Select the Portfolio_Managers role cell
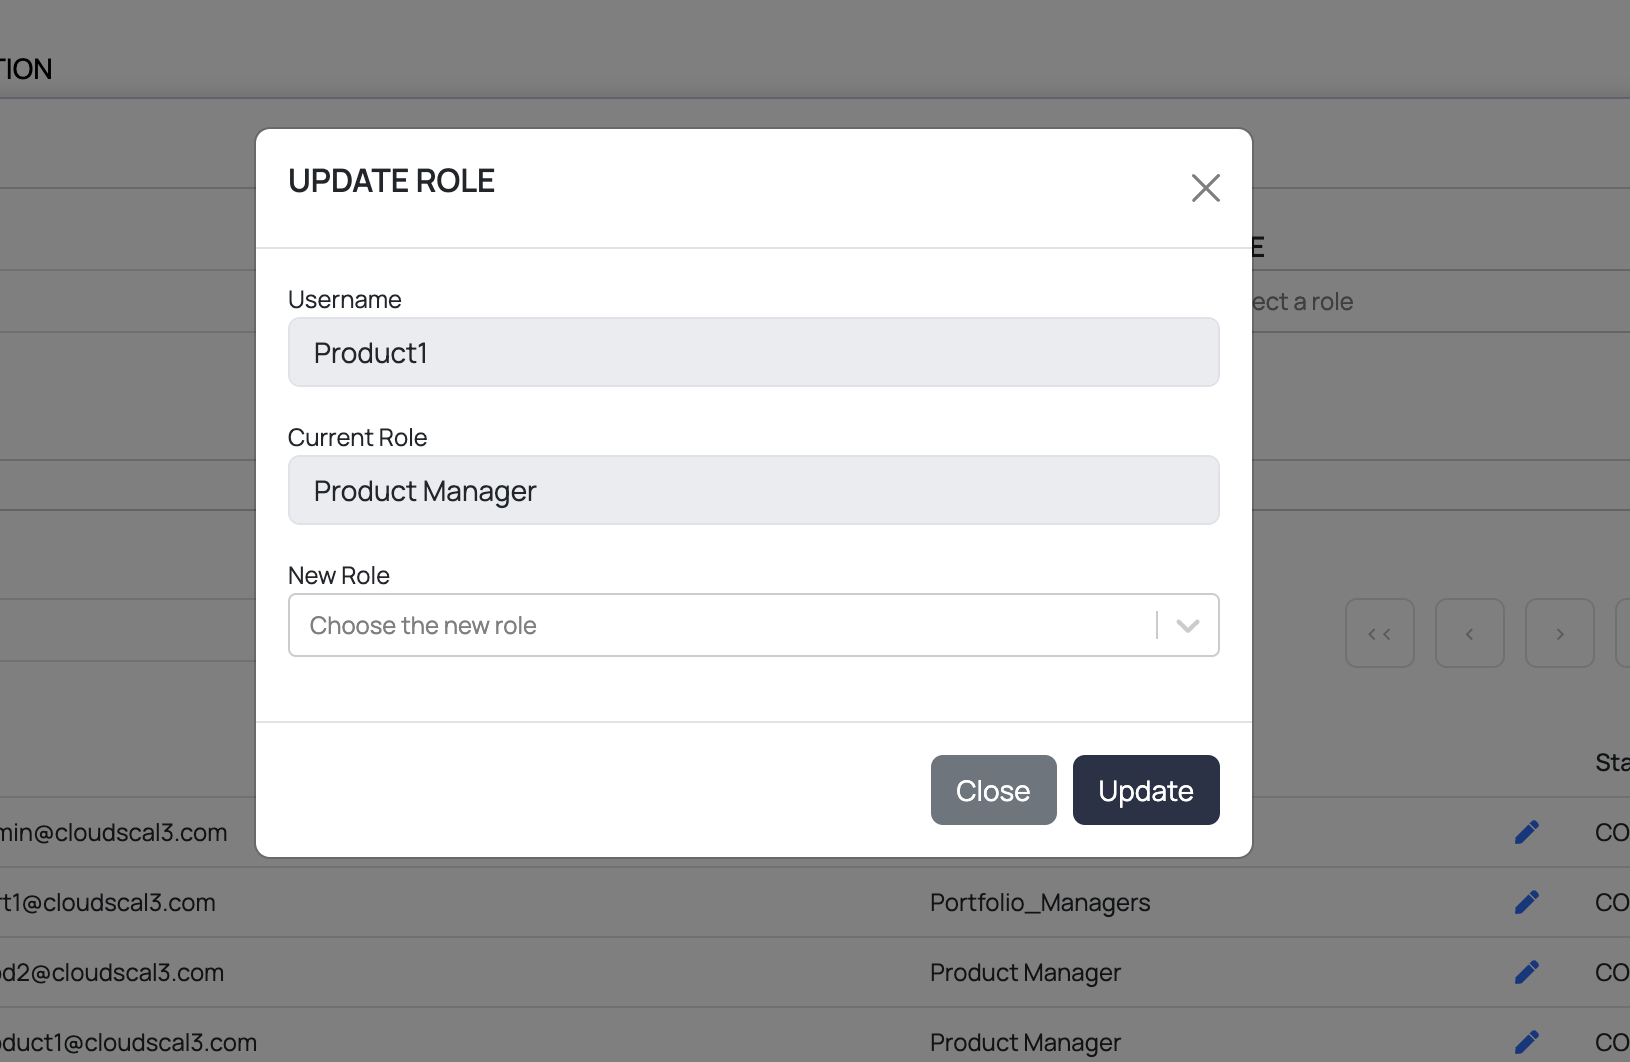 point(1040,903)
